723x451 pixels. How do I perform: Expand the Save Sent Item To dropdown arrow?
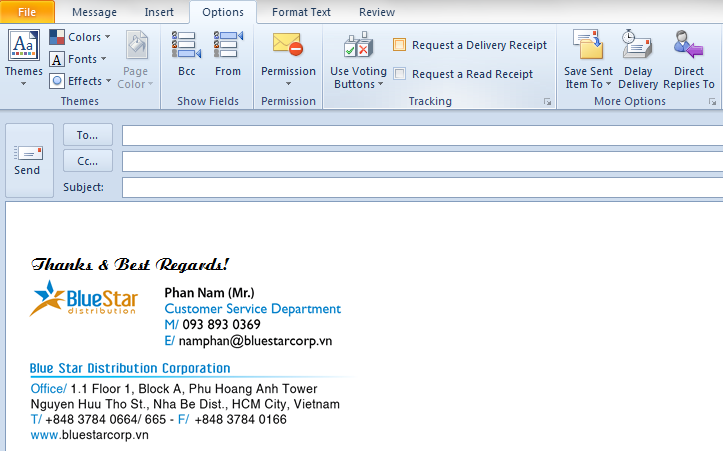608,84
